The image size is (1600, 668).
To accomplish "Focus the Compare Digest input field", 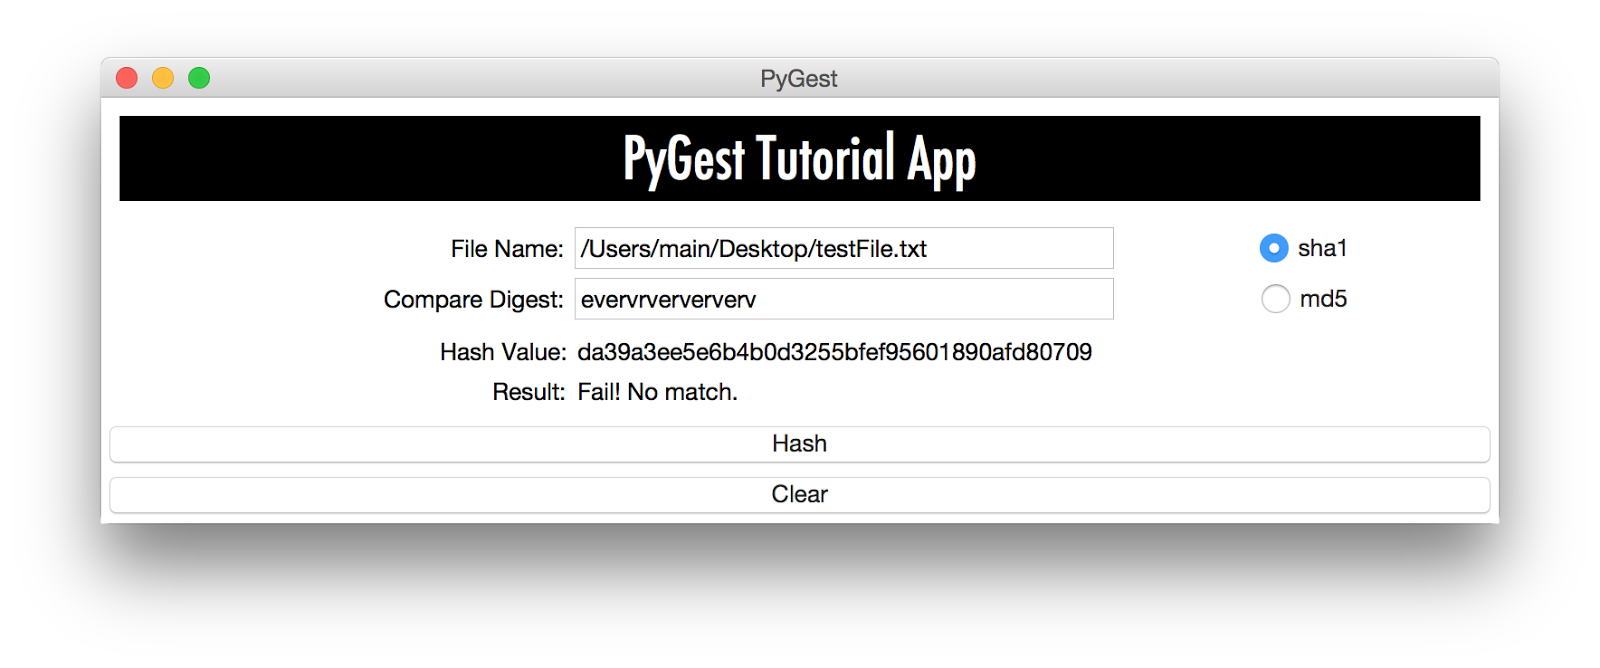I will point(844,299).
